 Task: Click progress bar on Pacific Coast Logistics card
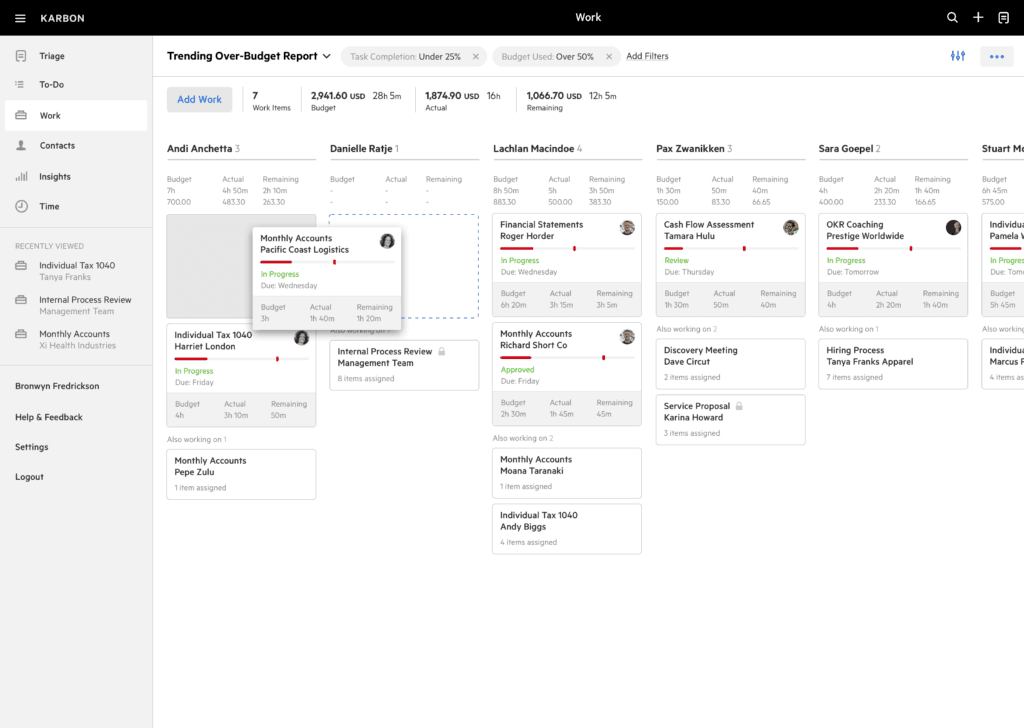coord(327,262)
